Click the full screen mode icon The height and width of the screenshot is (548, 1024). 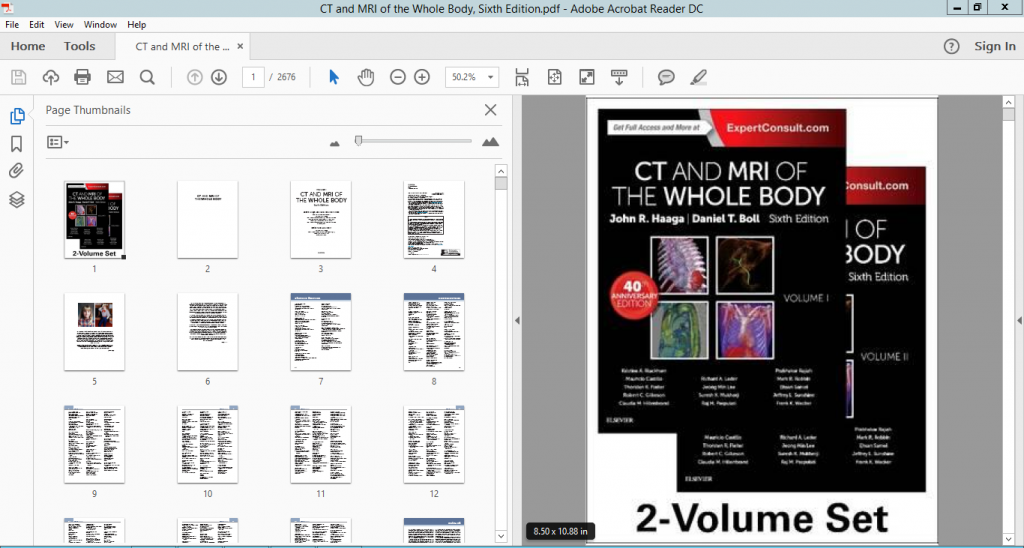click(x=586, y=77)
